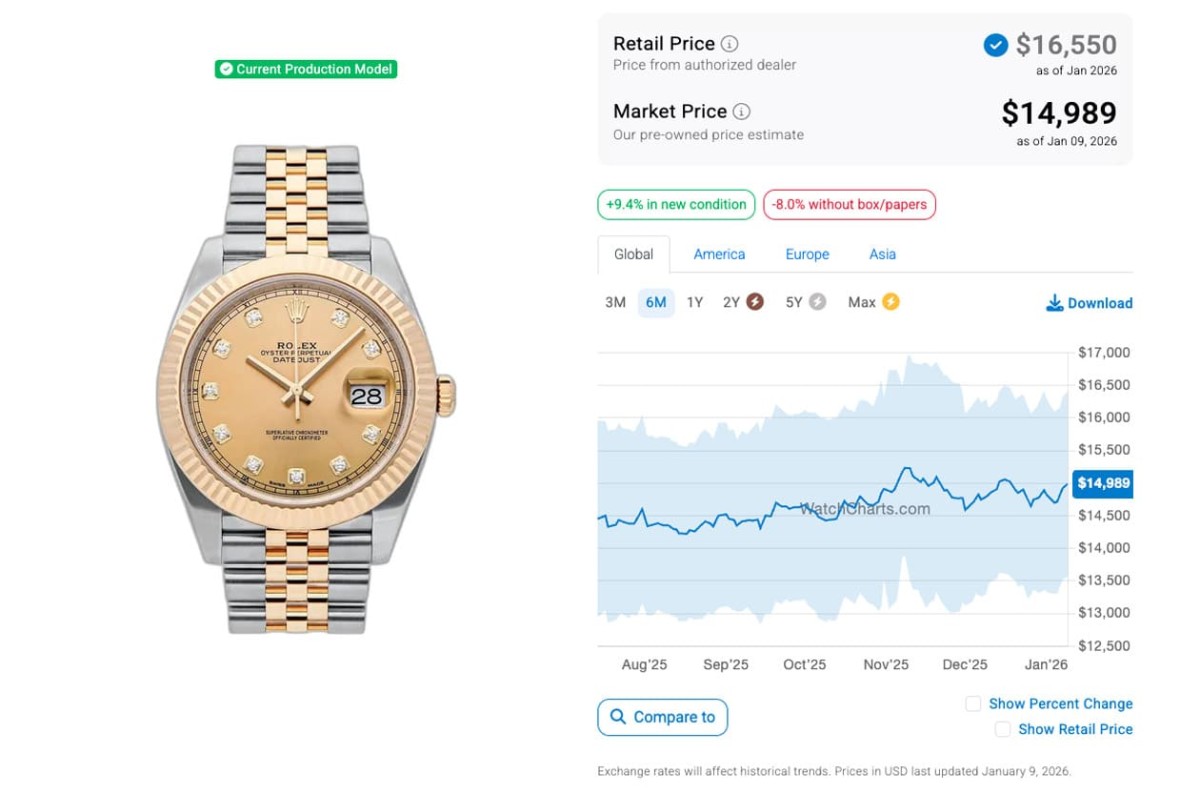The width and height of the screenshot is (1200, 794).
Task: Choose the 1Y time range
Action: (x=695, y=302)
